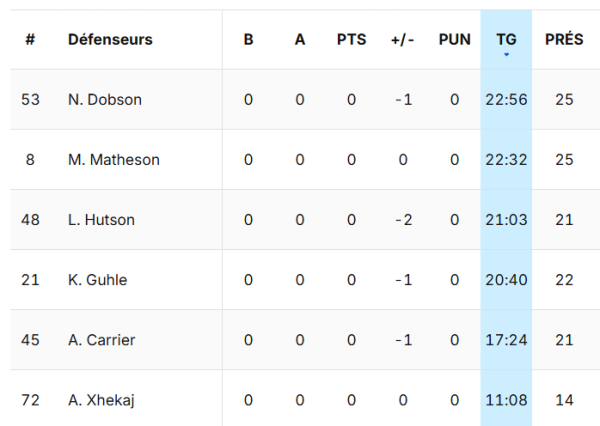
Task: Select the B goals column header
Action: 248,40
